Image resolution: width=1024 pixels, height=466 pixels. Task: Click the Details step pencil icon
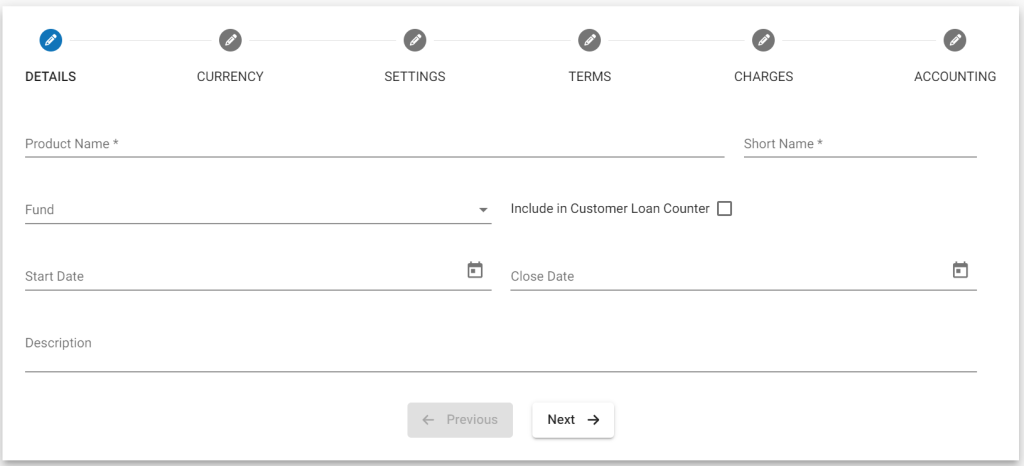click(50, 40)
